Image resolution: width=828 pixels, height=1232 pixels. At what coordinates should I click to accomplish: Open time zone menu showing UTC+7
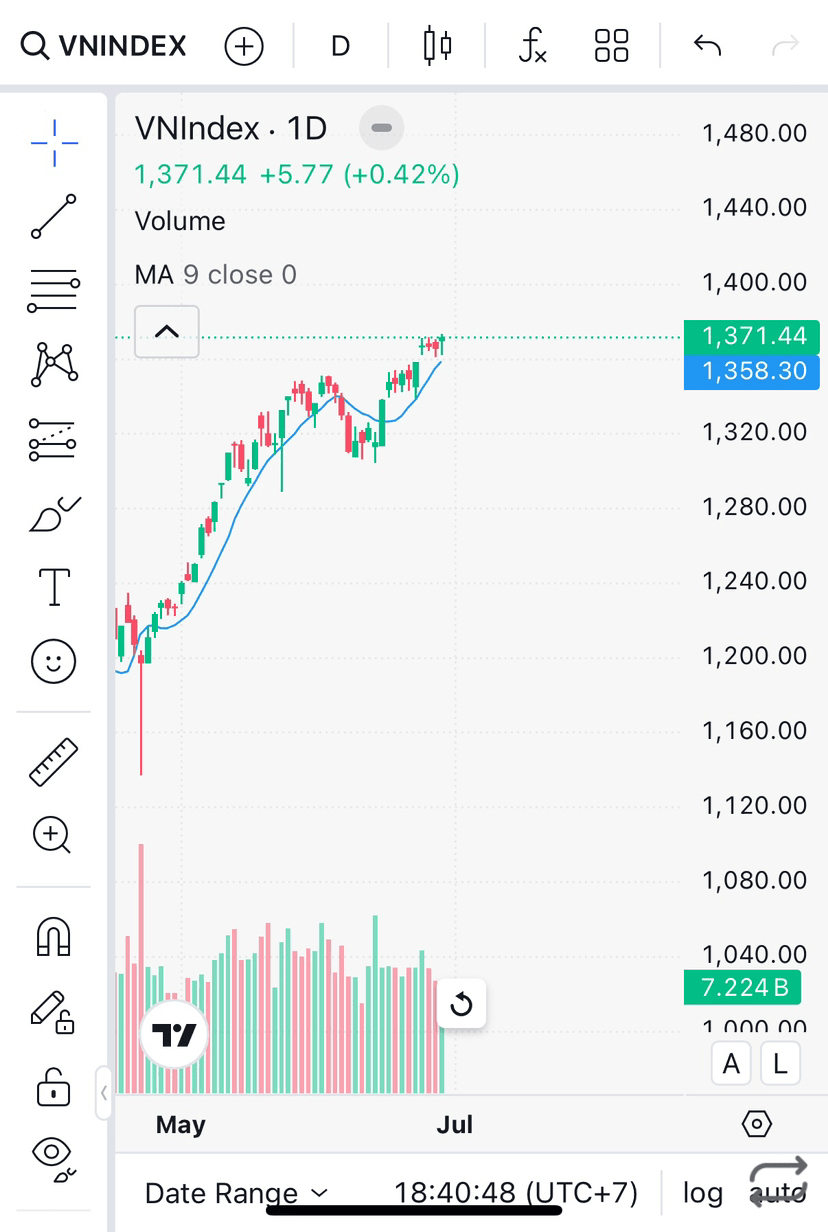tap(516, 1192)
